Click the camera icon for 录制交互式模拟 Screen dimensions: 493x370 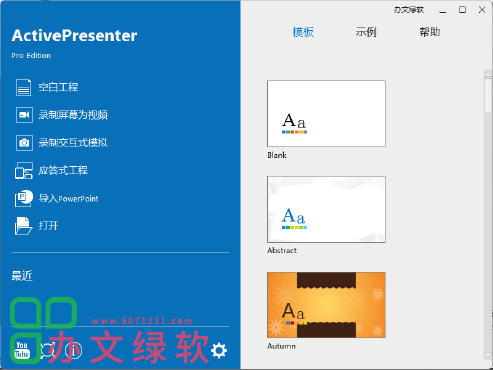[x=24, y=143]
